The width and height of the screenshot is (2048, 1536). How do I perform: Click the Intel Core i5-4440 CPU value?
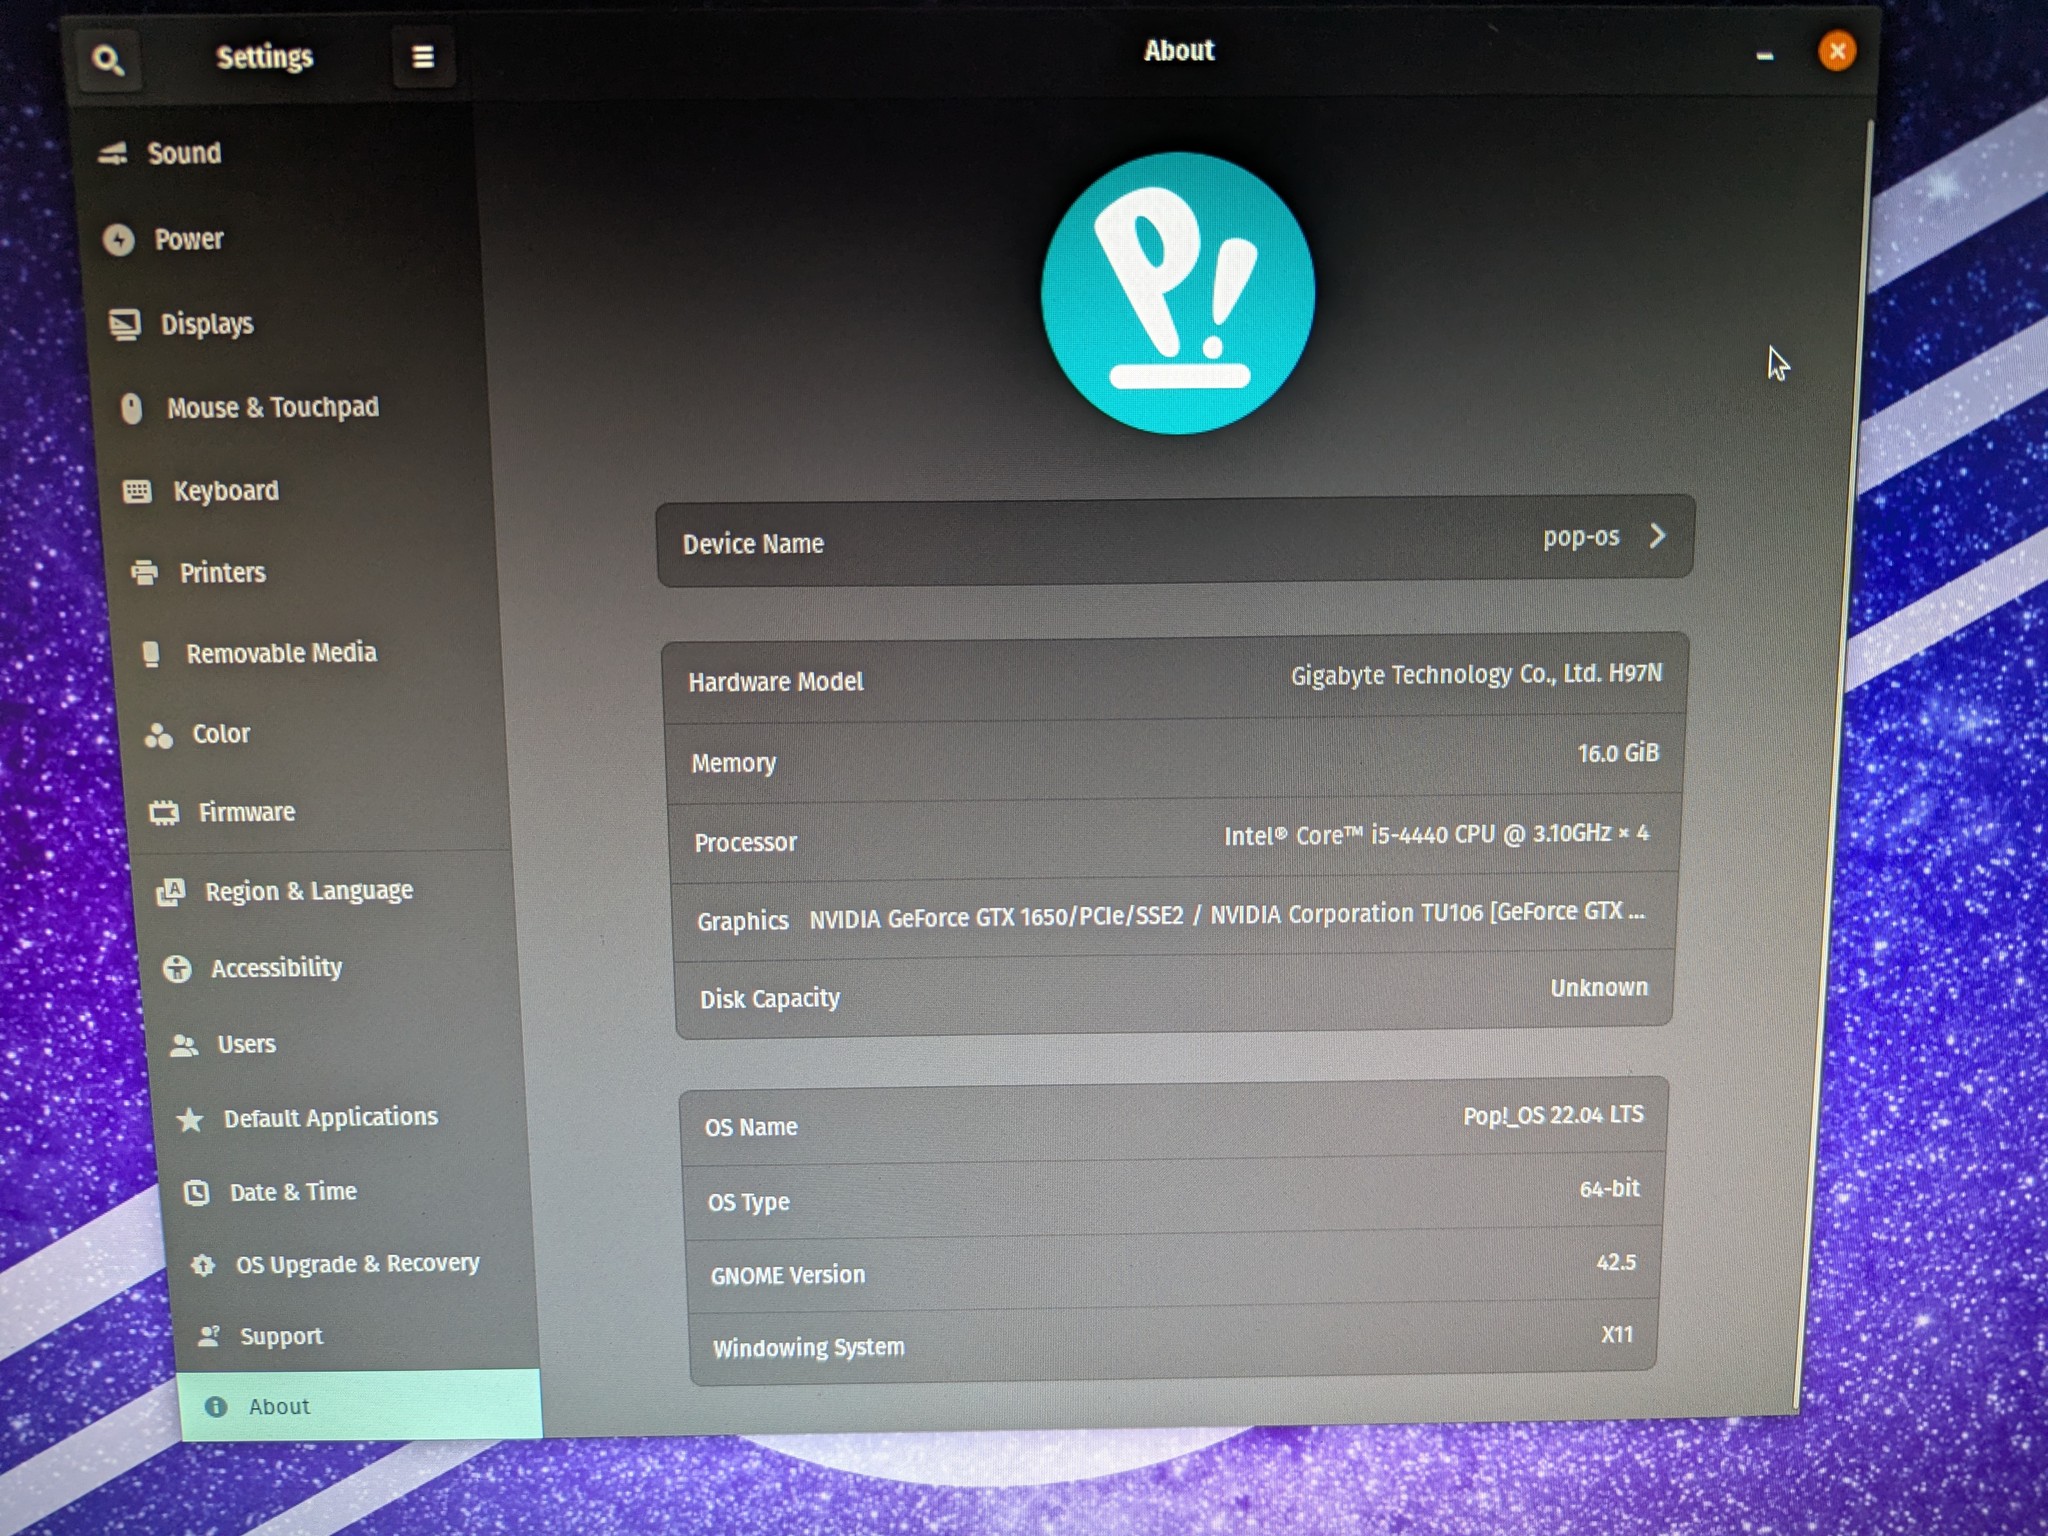[1437, 834]
